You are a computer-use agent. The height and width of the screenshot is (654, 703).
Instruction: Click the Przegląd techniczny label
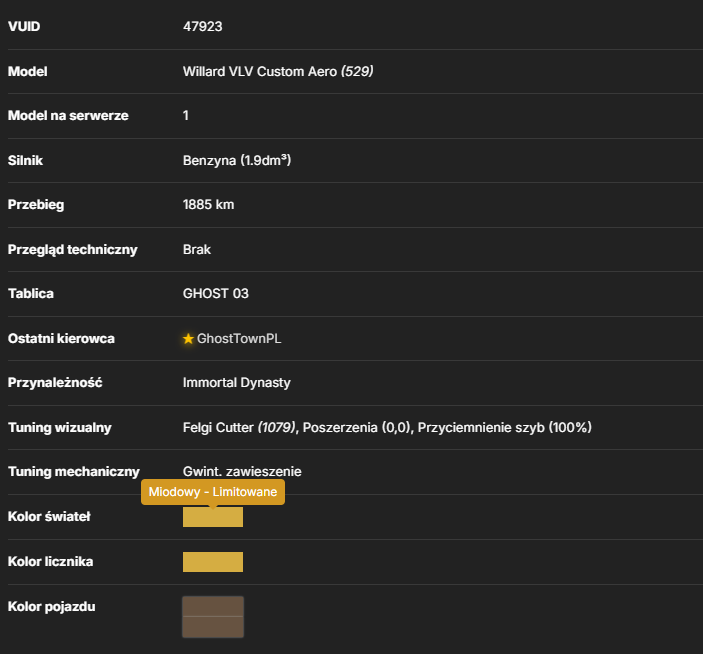[x=73, y=249]
